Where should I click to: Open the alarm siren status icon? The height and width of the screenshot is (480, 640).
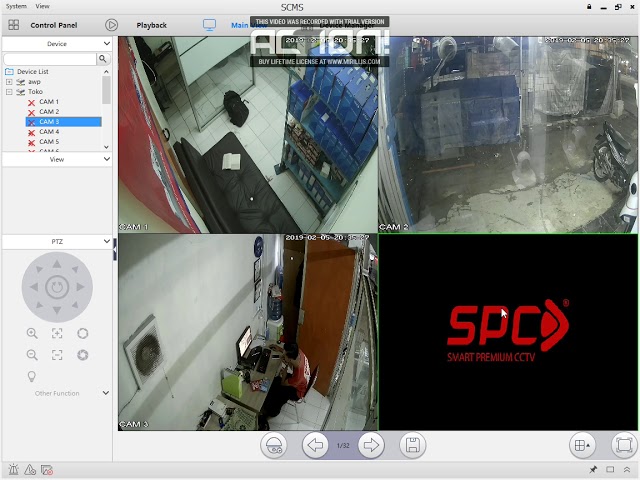(x=13, y=470)
